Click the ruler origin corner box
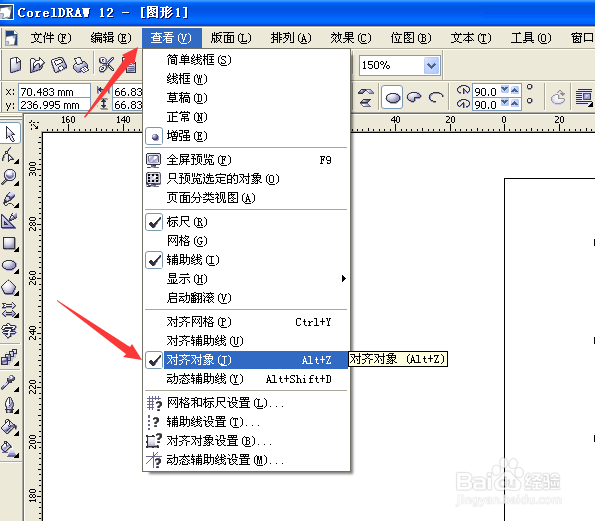This screenshot has width=595, height=521. tap(34, 124)
